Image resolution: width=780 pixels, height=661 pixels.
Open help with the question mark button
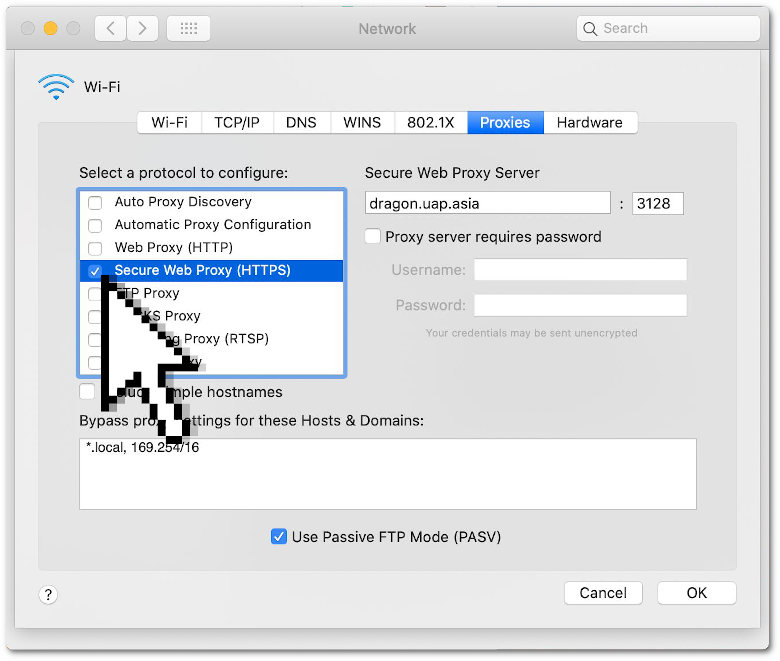coord(48,594)
